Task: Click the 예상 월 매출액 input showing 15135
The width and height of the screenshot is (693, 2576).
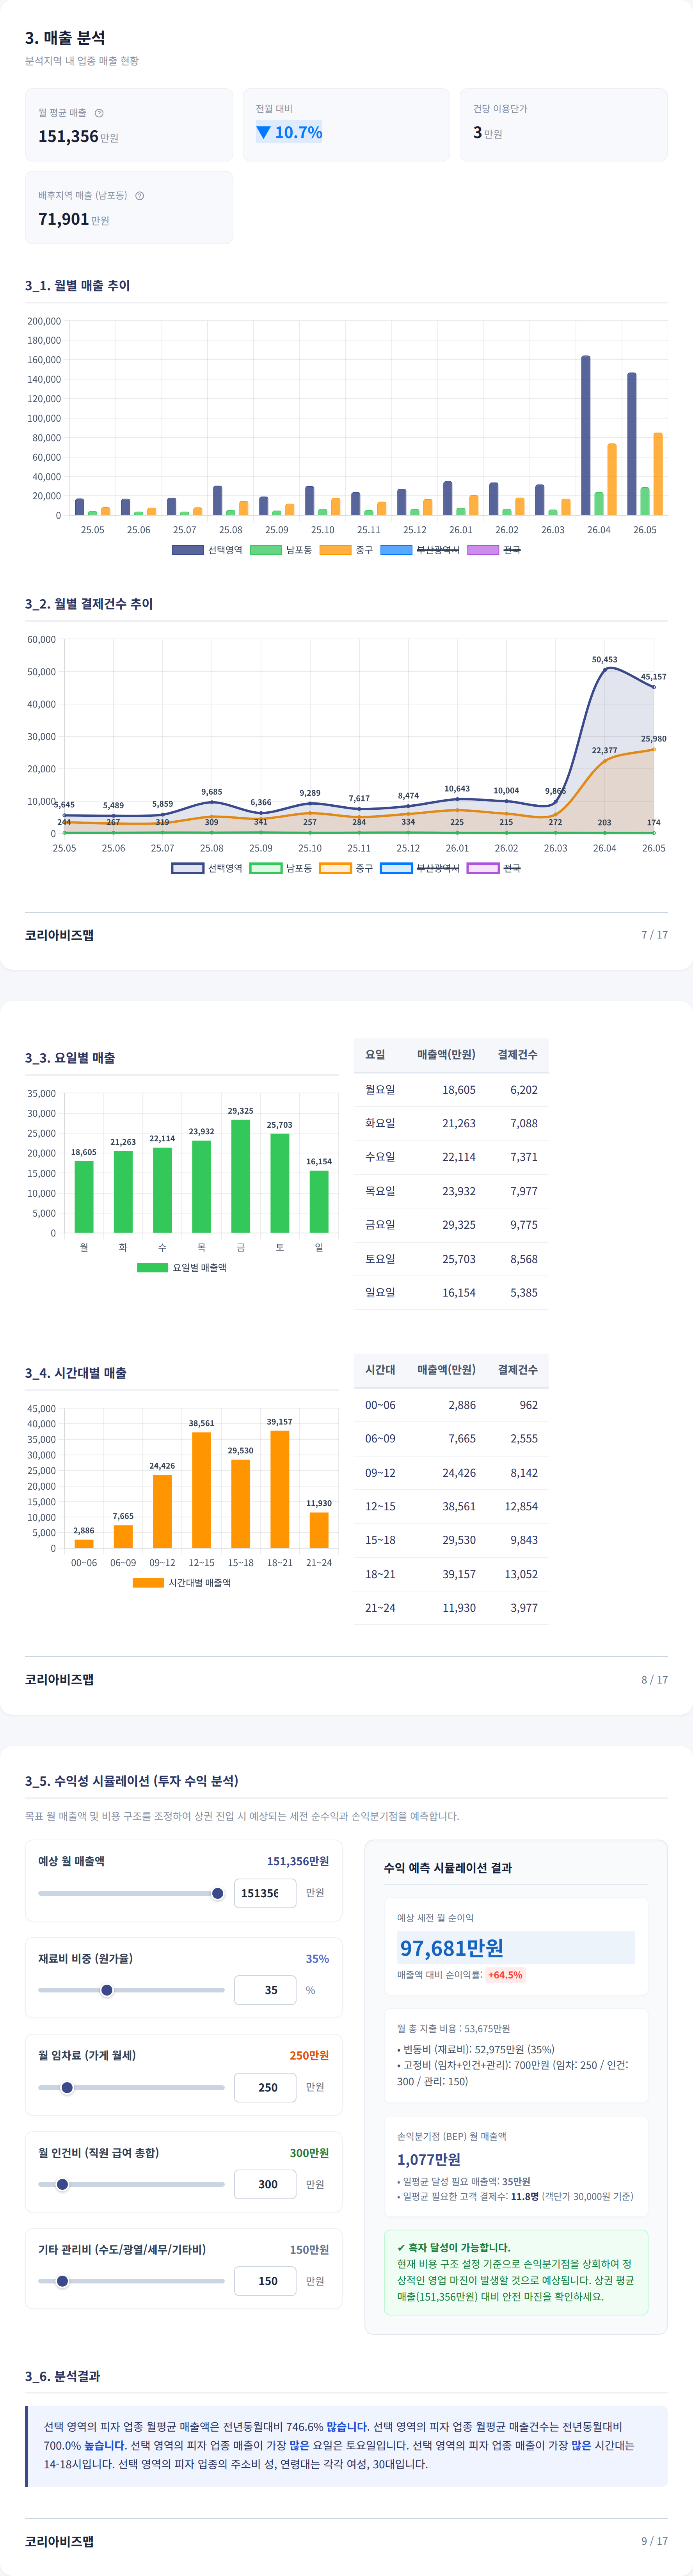Action: click(265, 1893)
